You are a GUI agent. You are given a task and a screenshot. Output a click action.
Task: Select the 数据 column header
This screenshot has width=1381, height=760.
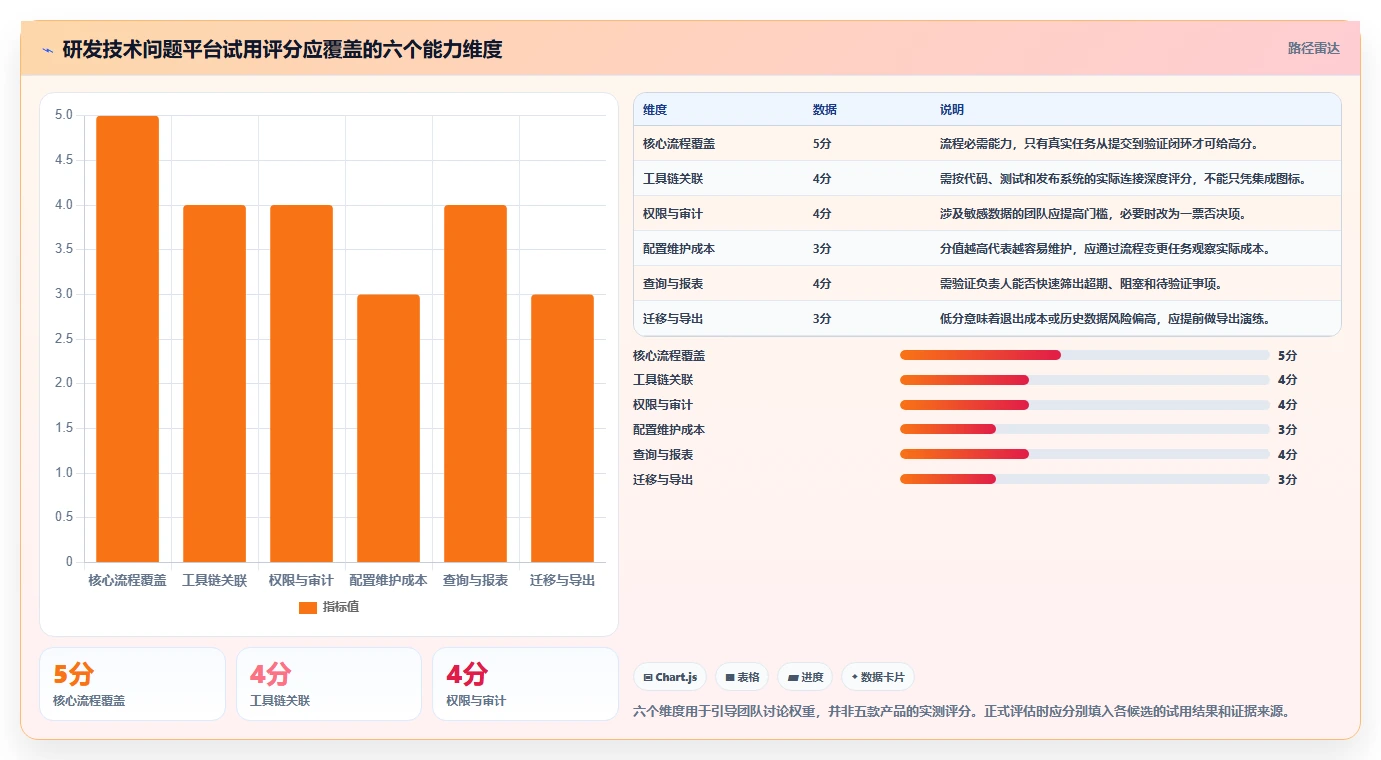825,109
